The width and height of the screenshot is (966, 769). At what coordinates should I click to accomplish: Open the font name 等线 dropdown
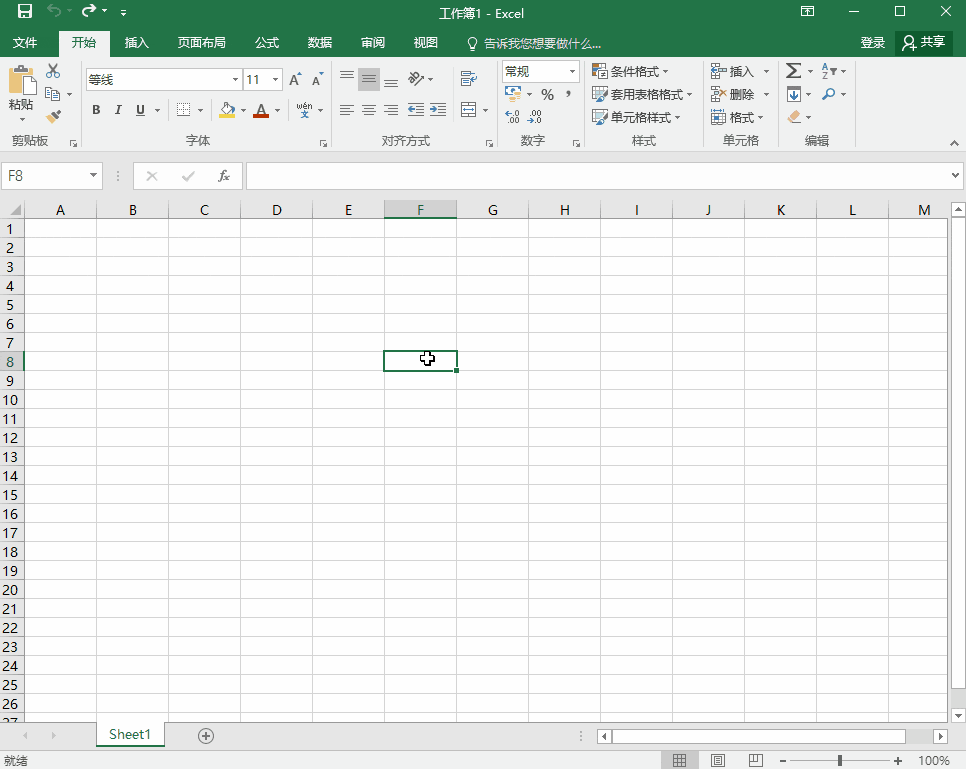tap(235, 79)
